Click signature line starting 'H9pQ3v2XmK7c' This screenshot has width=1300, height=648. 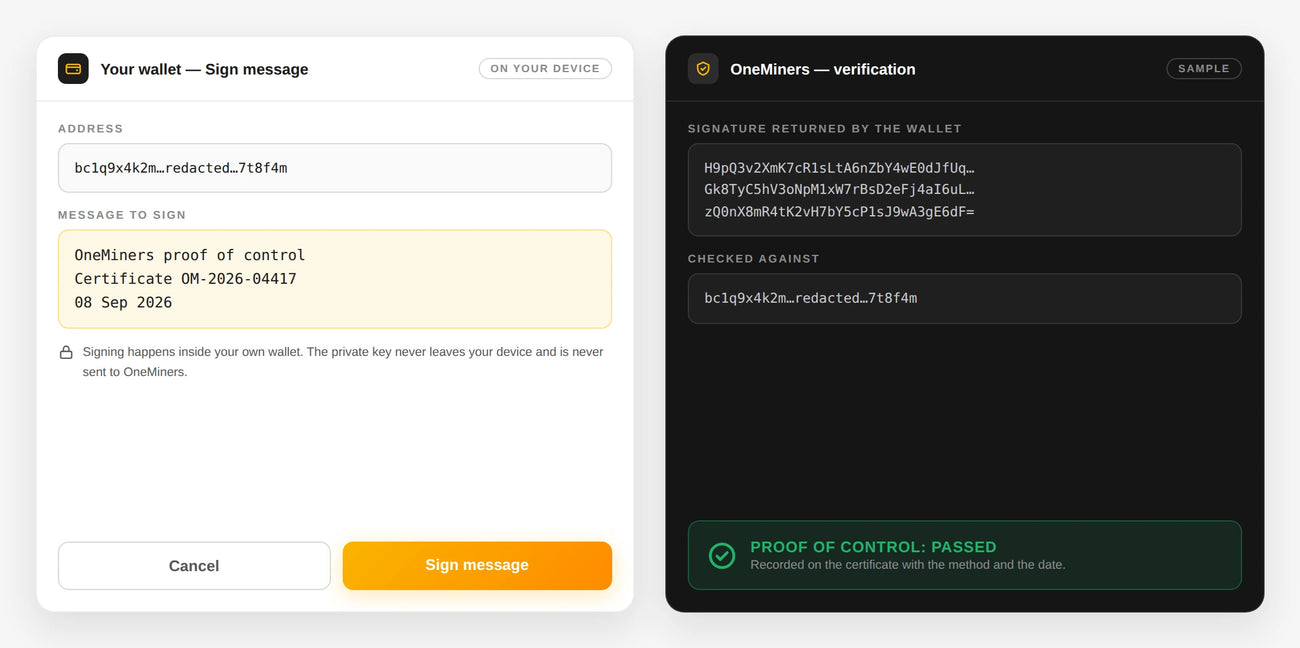tap(839, 168)
